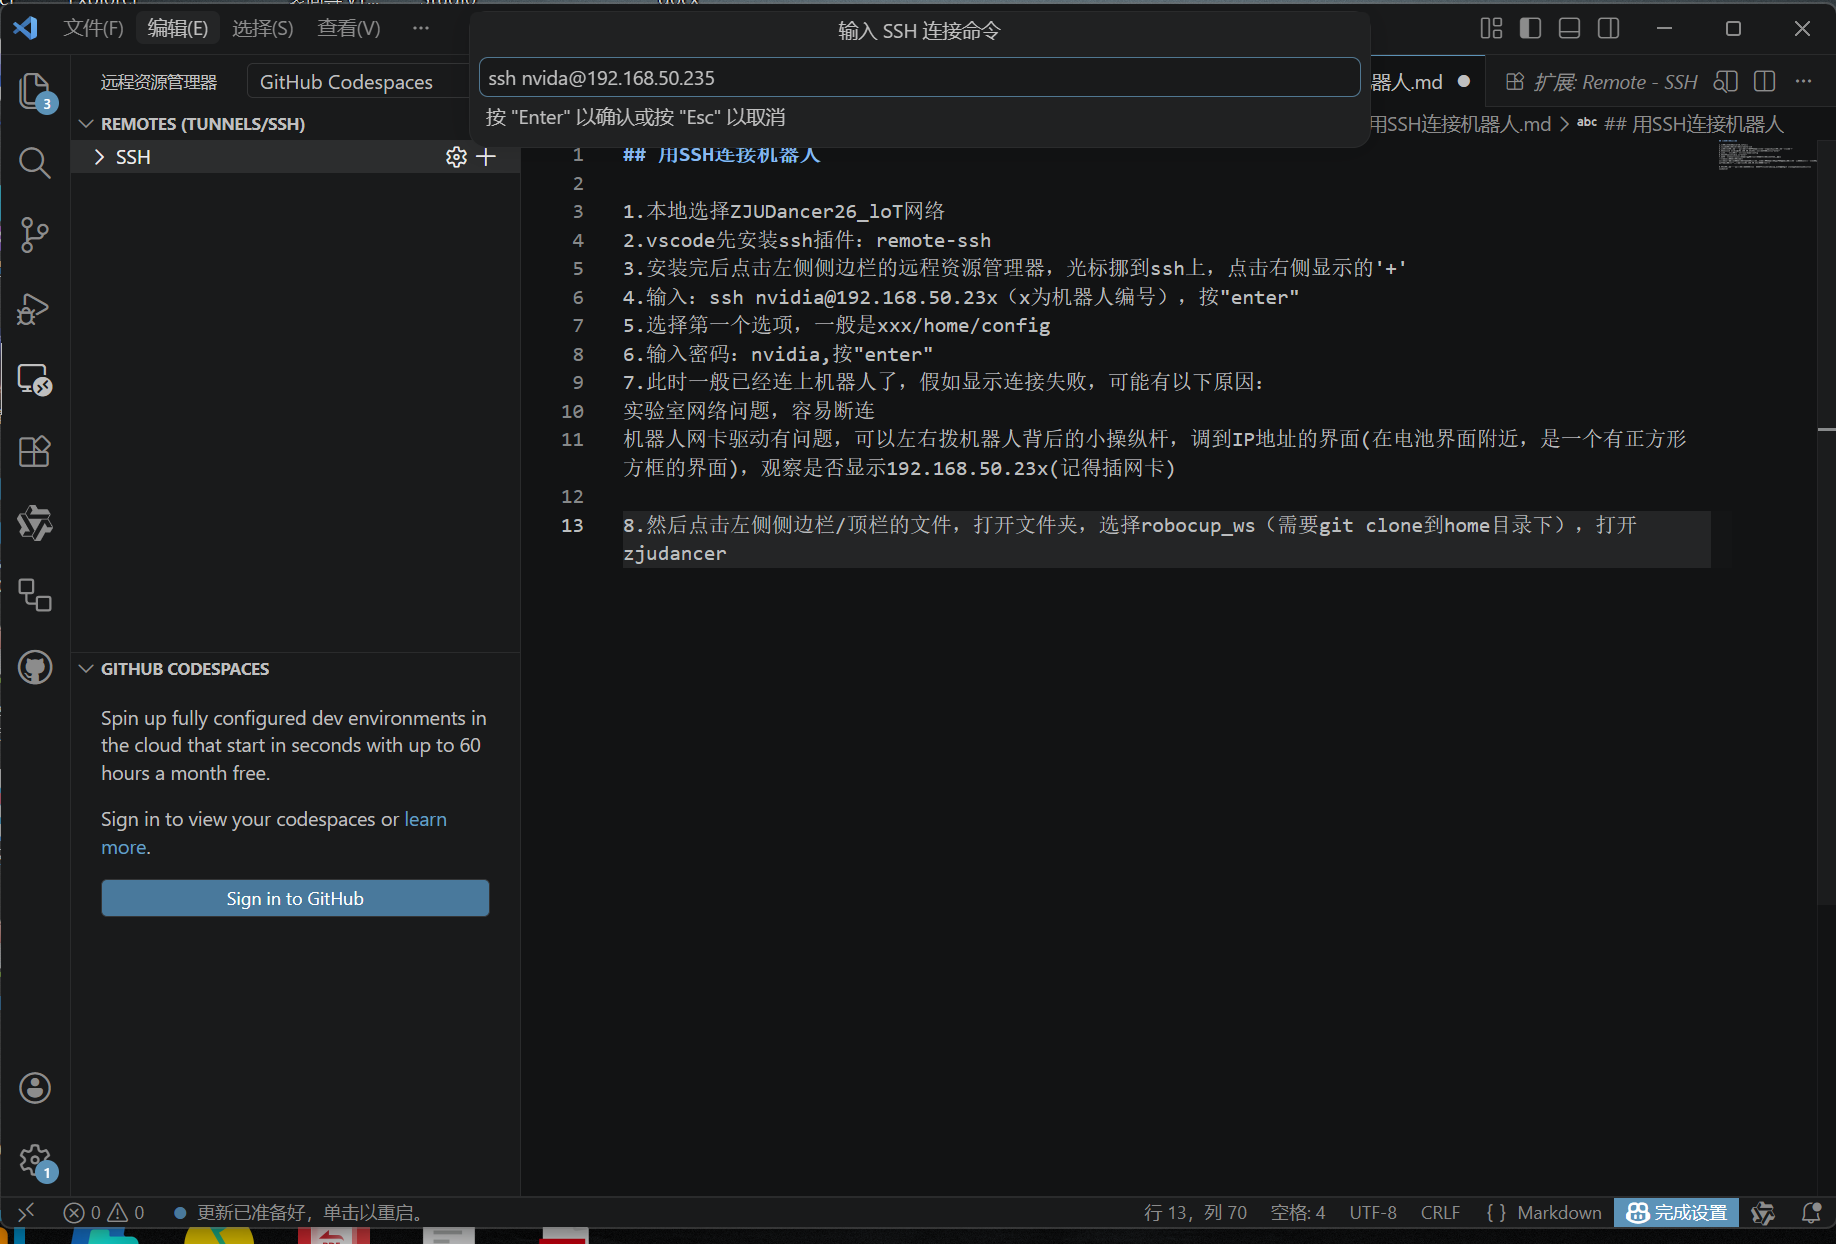Toggle primary side bar visibility
Screen dimensions: 1836x1244
coord(1530,28)
